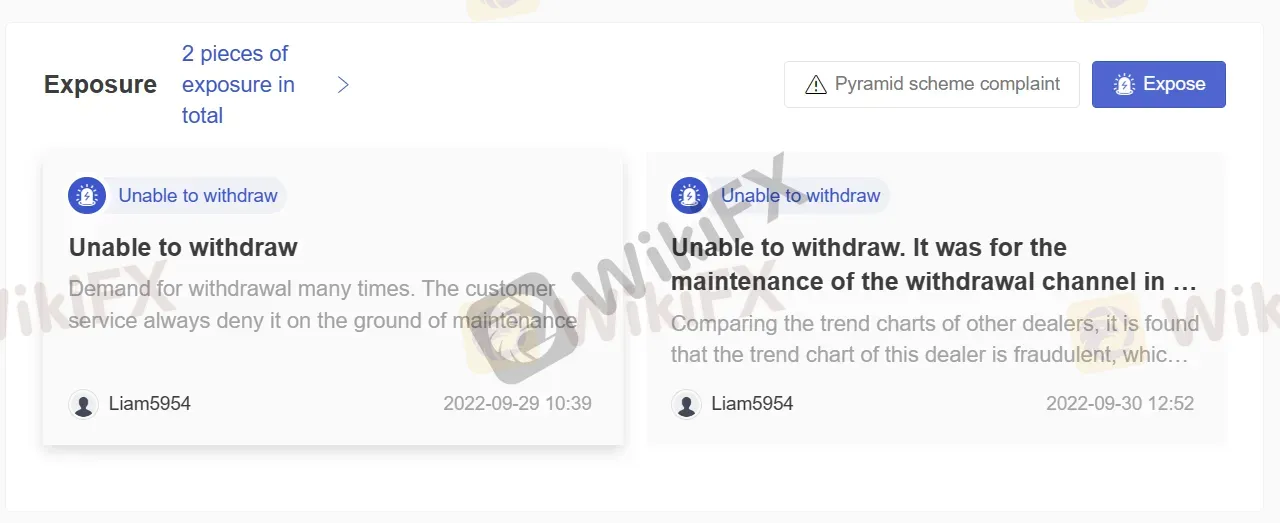
Task: Click the Liam5954 username on first card
Action: [x=150, y=404]
